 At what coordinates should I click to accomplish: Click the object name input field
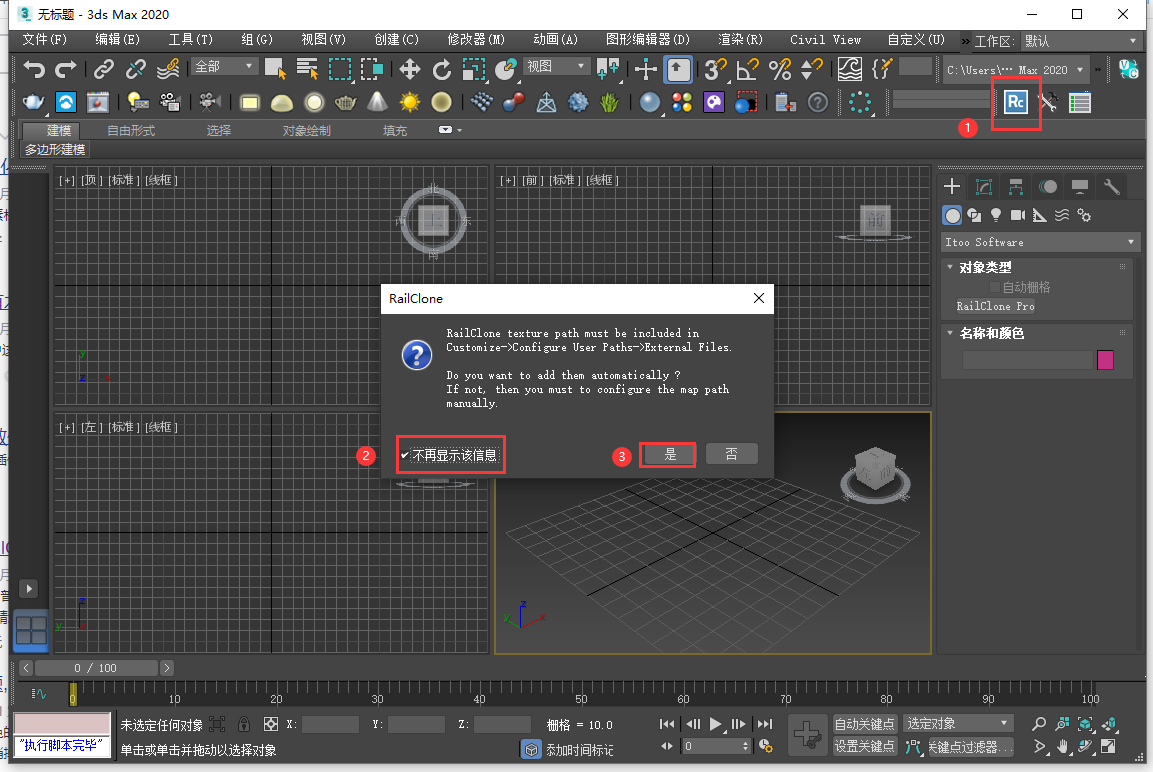[1027, 360]
